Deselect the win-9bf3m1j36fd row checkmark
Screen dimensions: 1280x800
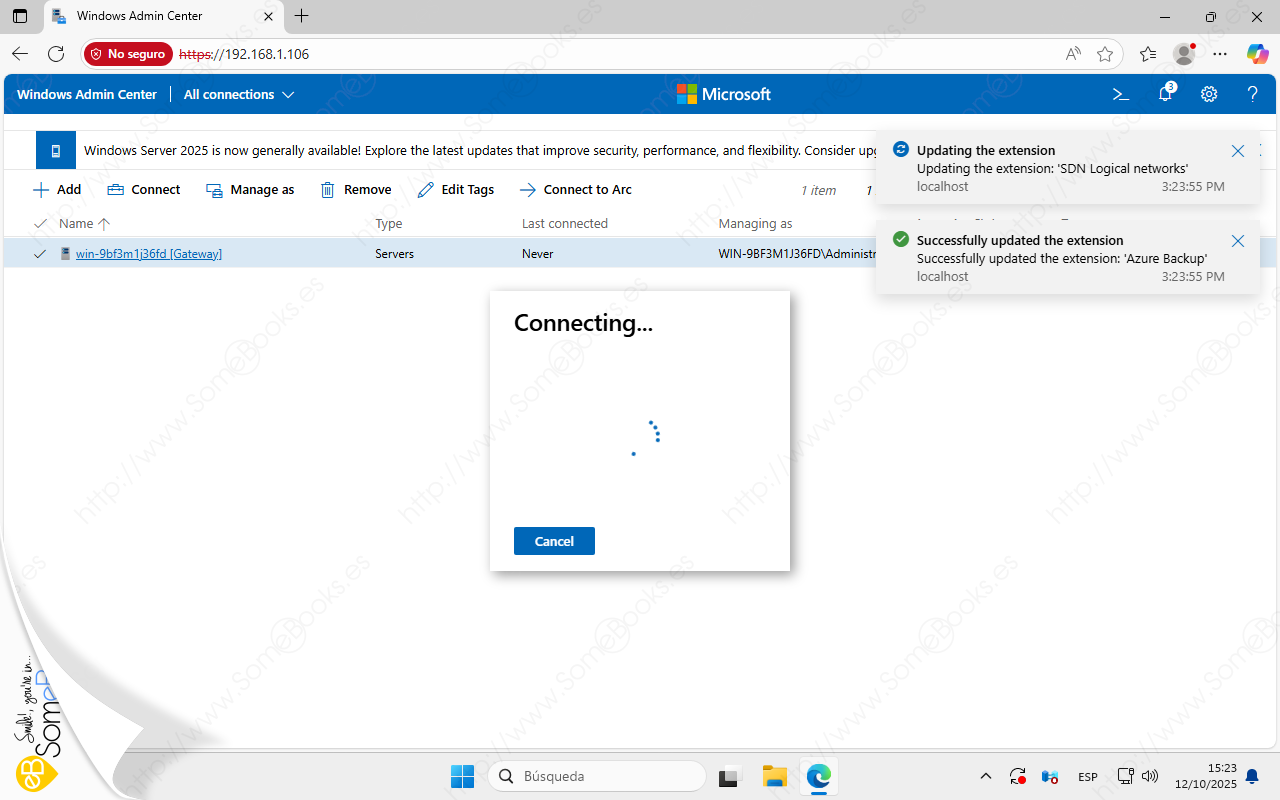click(40, 254)
